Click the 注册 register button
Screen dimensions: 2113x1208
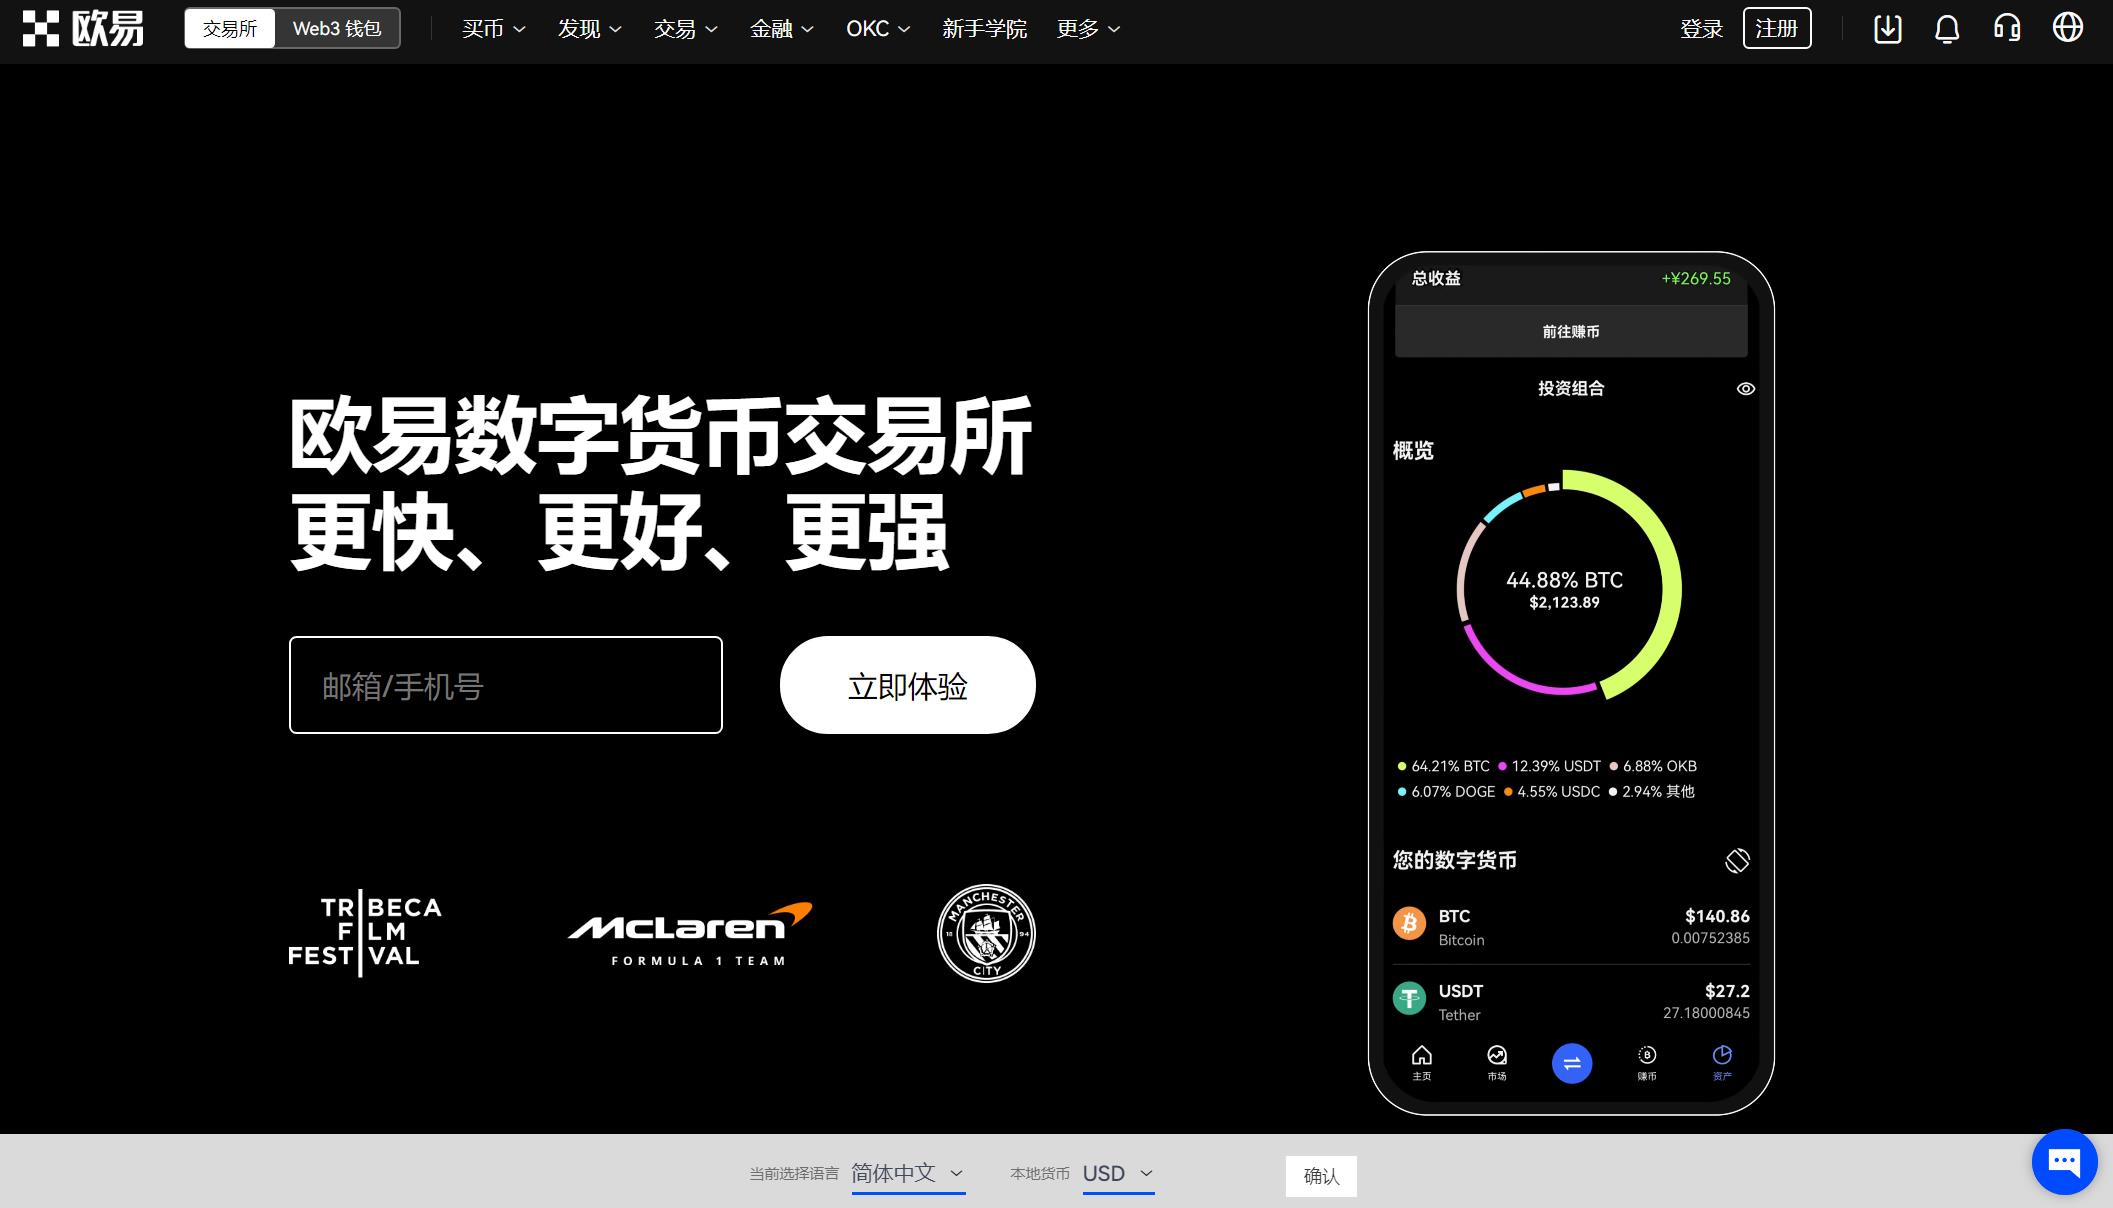point(1778,28)
